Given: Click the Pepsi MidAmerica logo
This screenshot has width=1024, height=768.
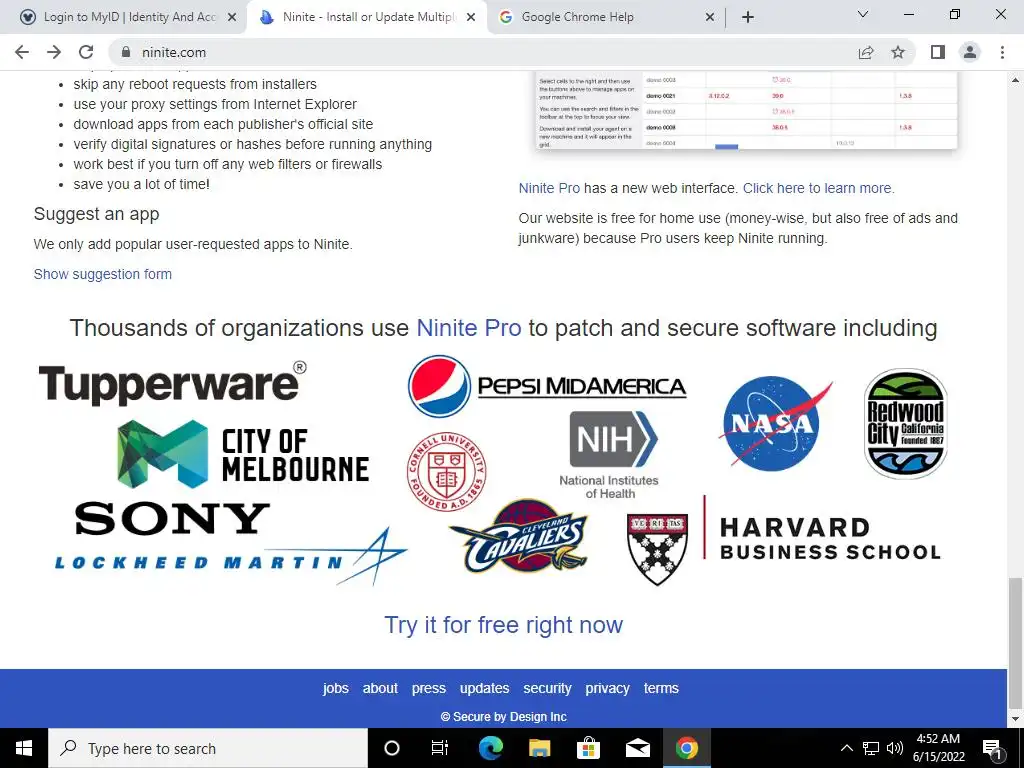Looking at the screenshot, I should (x=547, y=386).
